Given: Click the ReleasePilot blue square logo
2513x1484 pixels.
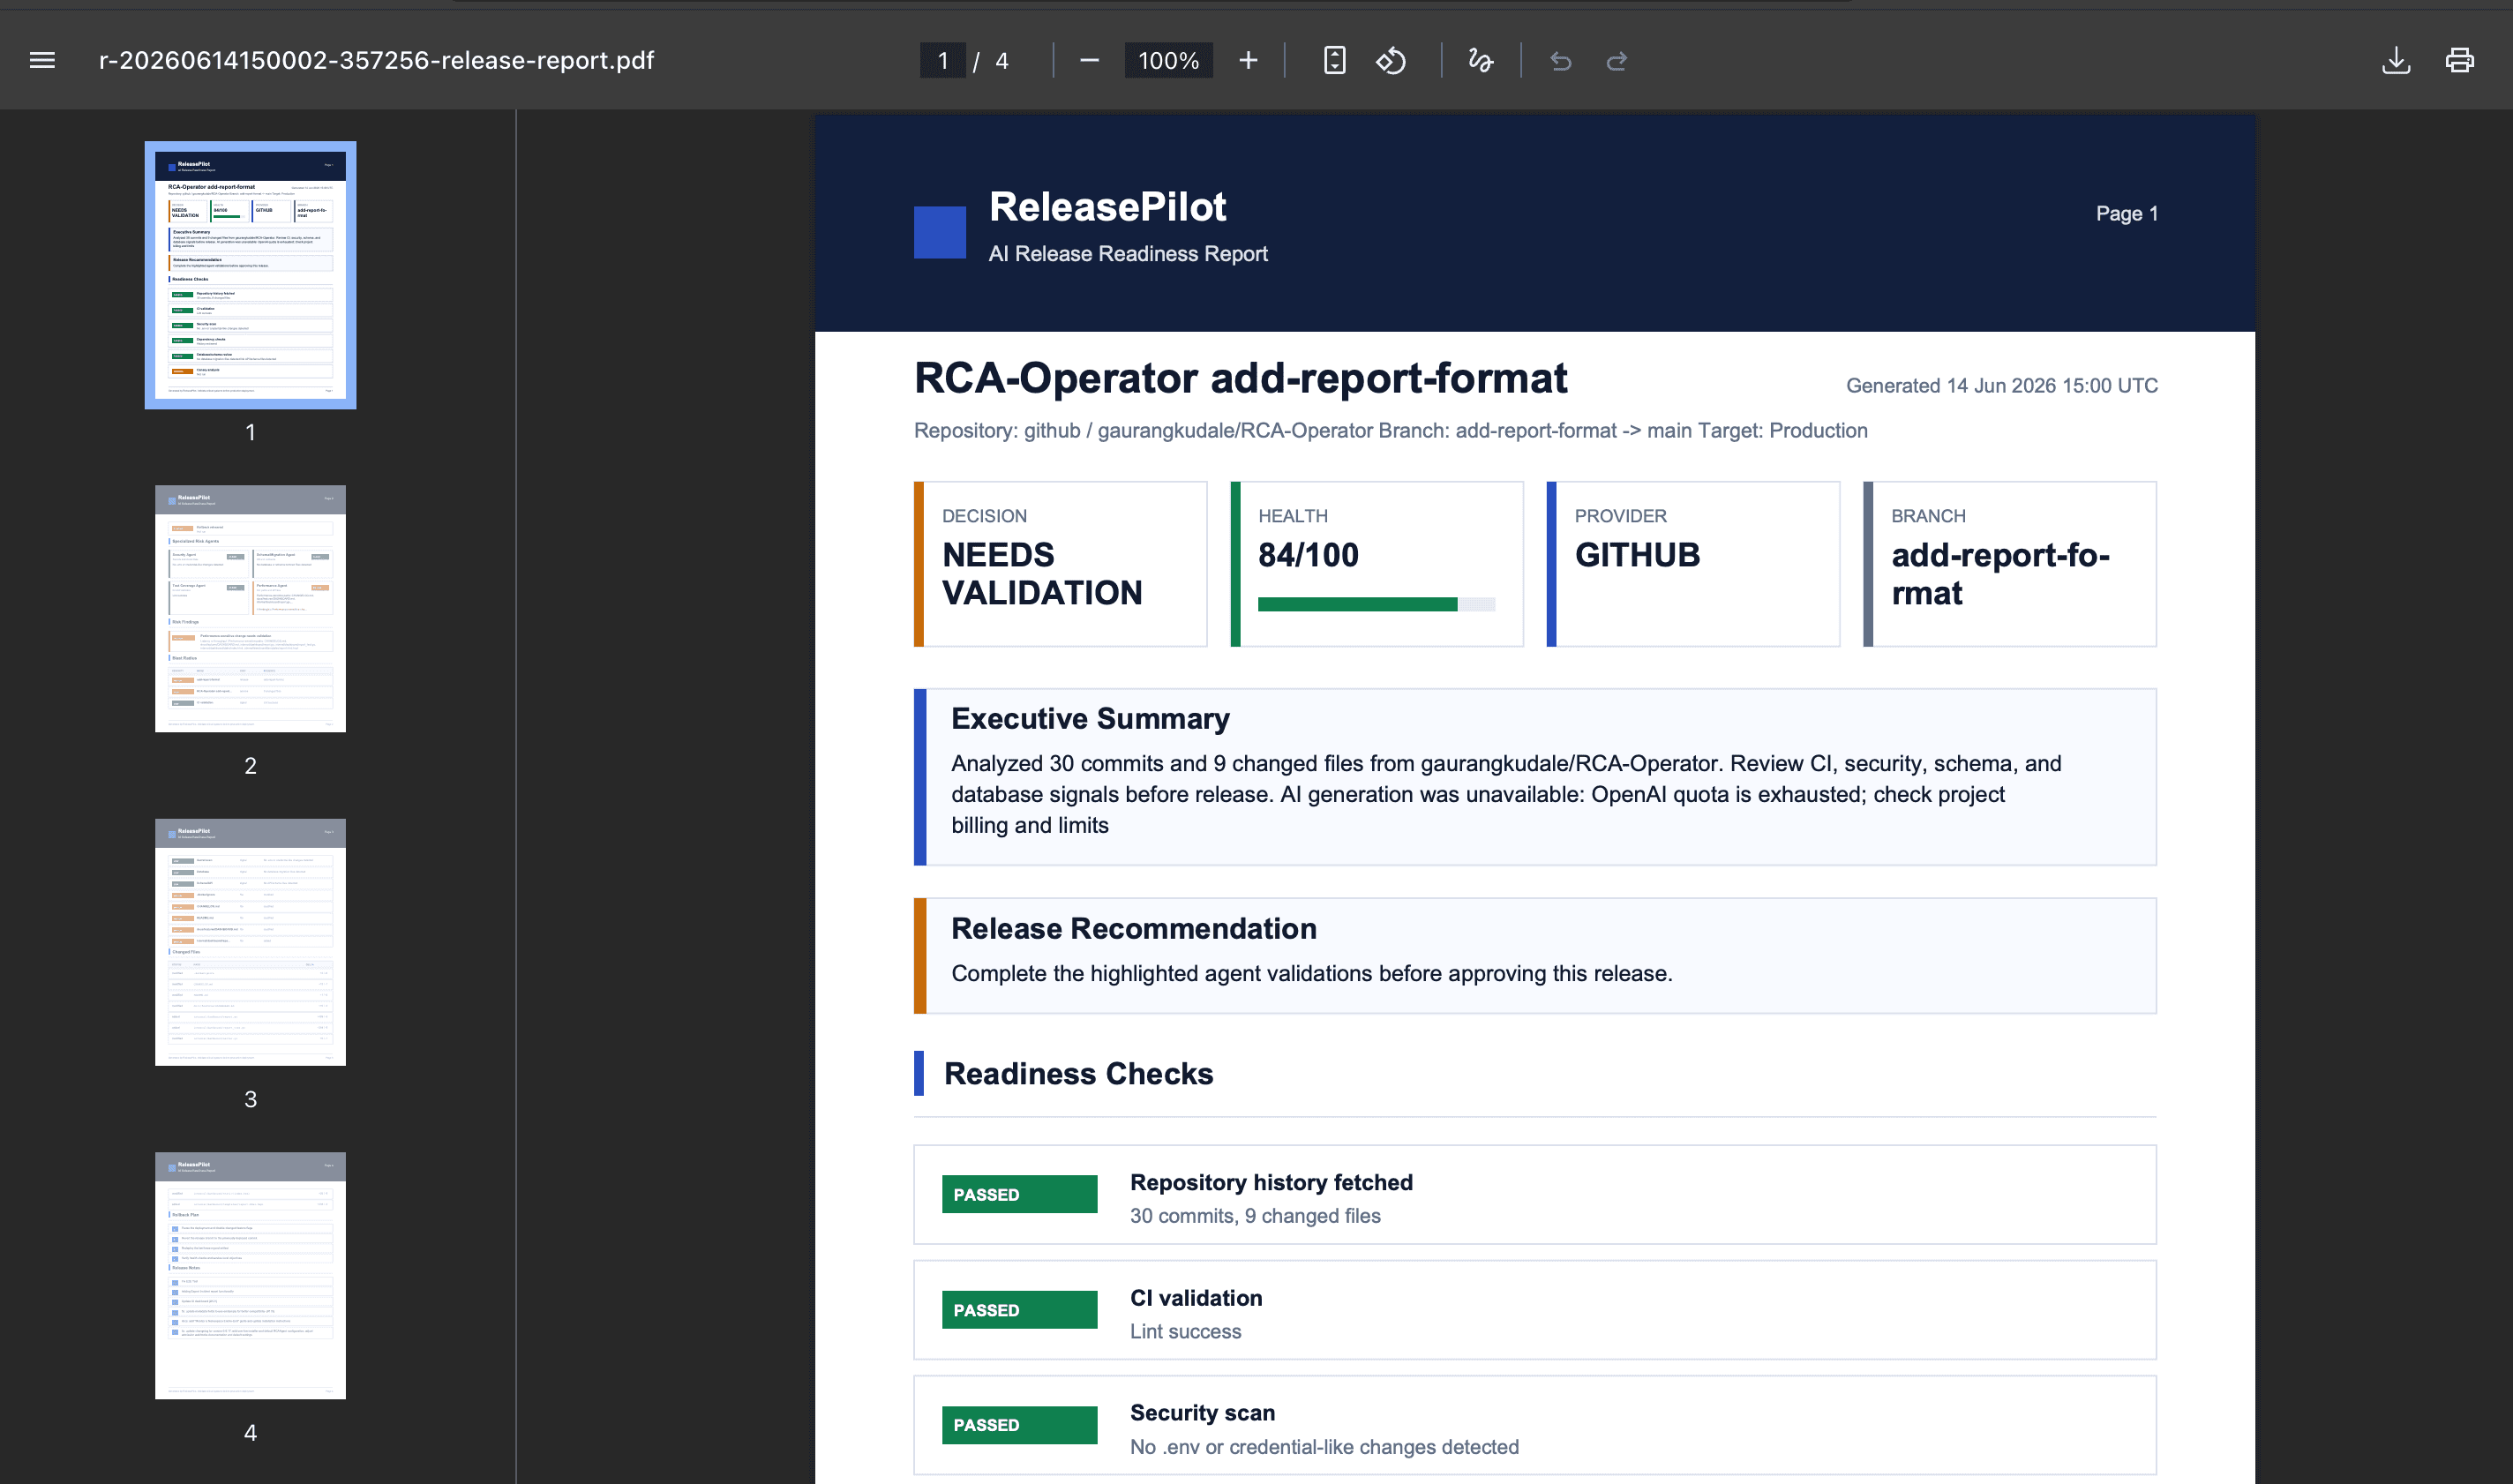Looking at the screenshot, I should [939, 232].
